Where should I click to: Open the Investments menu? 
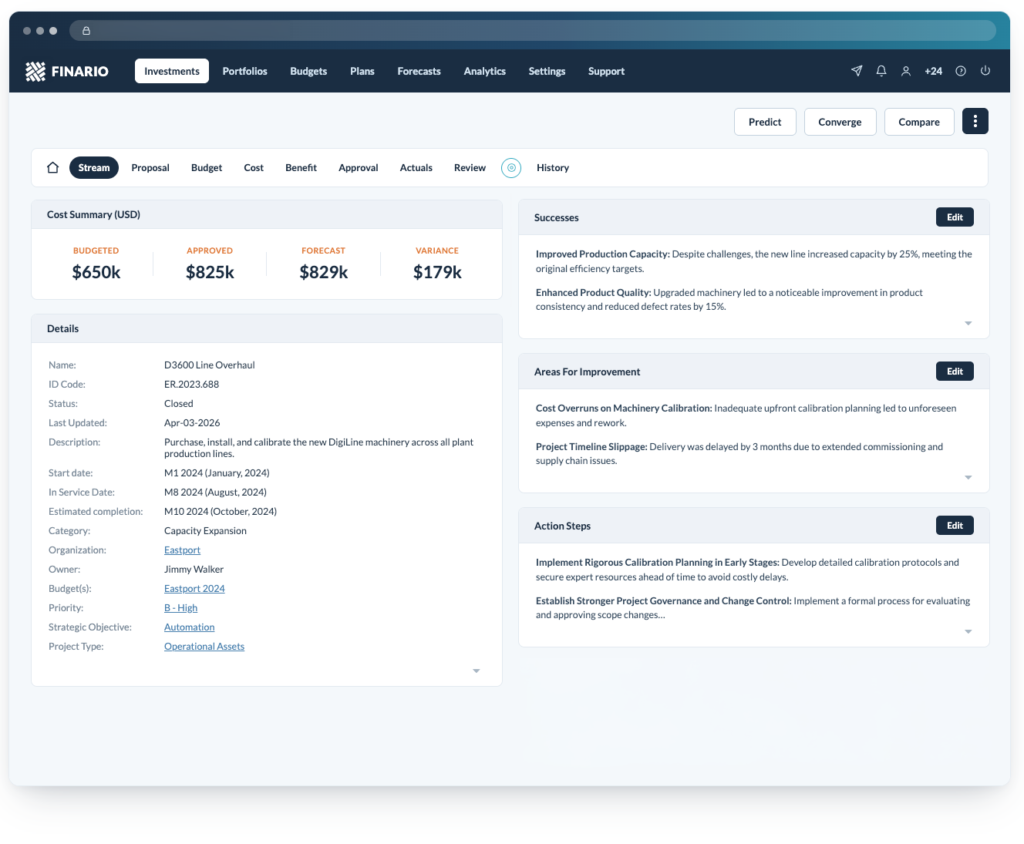172,71
